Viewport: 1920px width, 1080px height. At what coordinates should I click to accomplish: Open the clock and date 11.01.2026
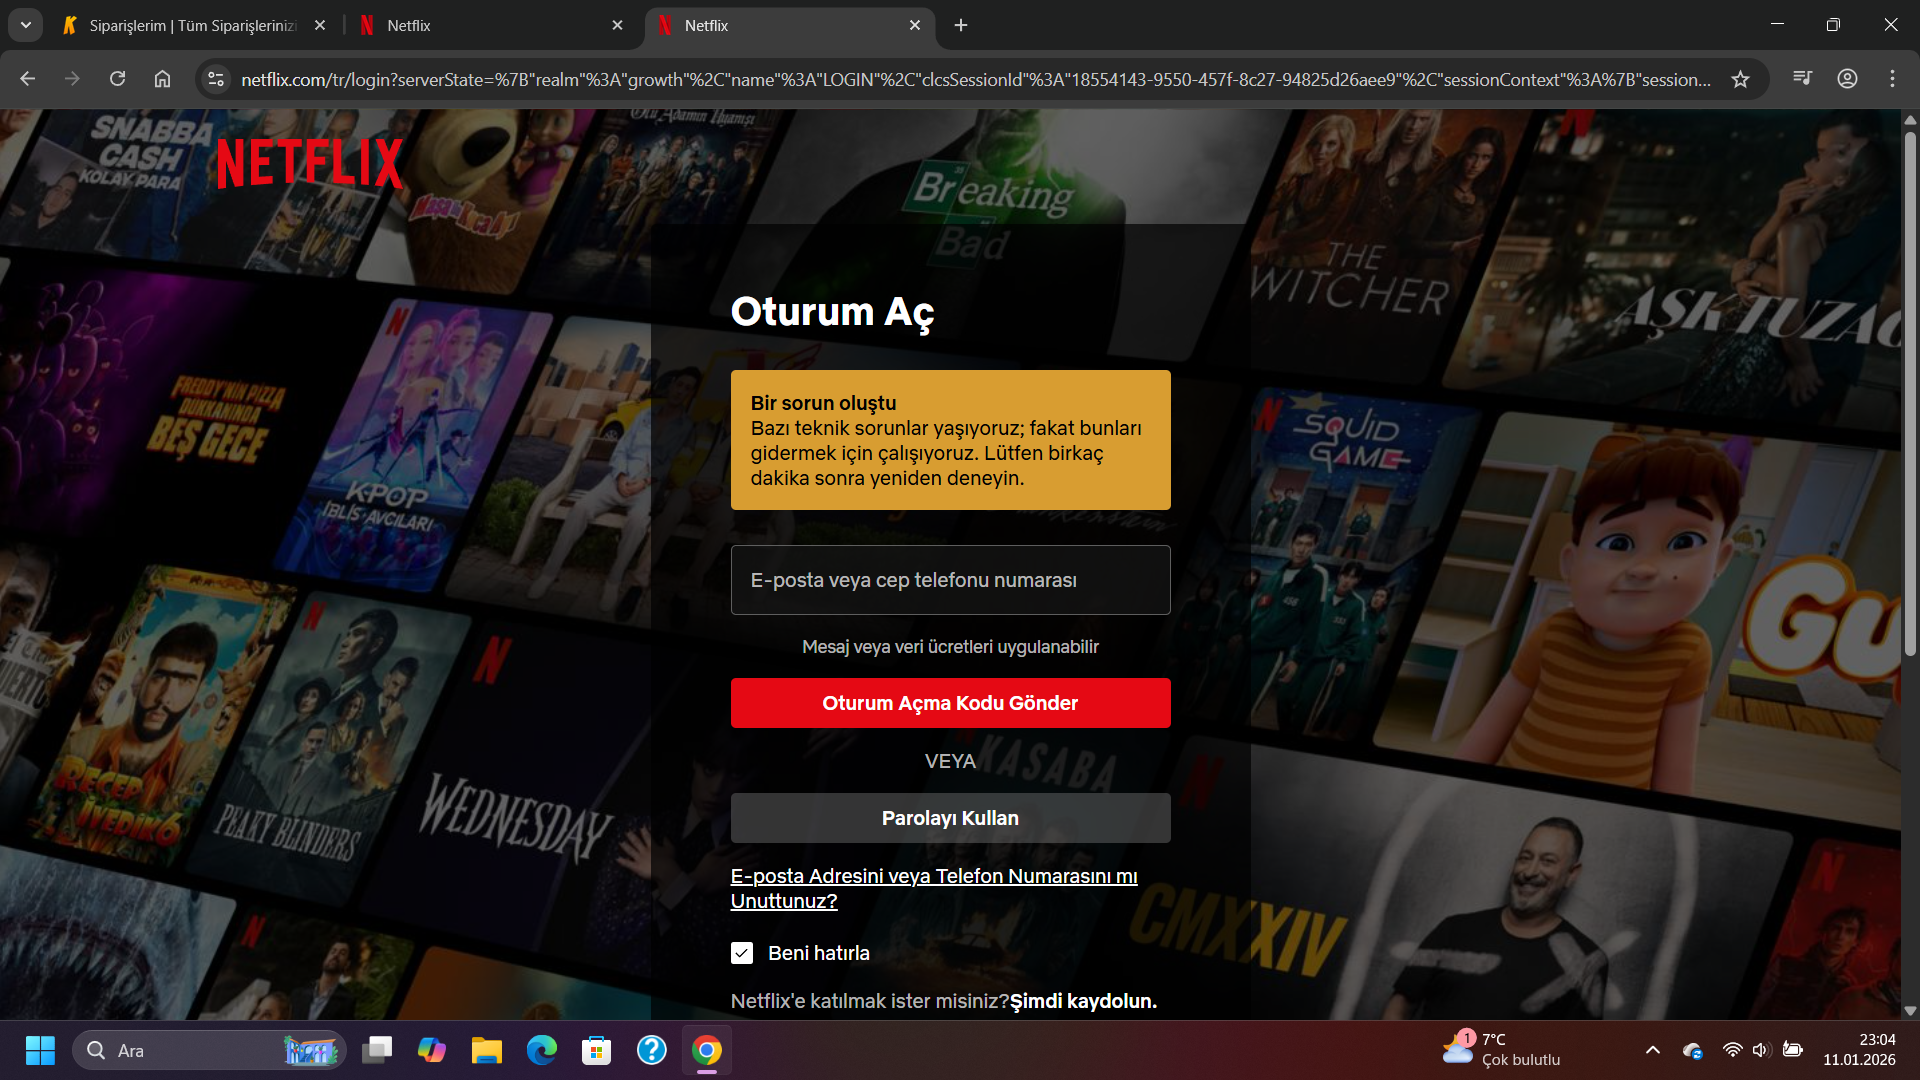[1859, 1050]
